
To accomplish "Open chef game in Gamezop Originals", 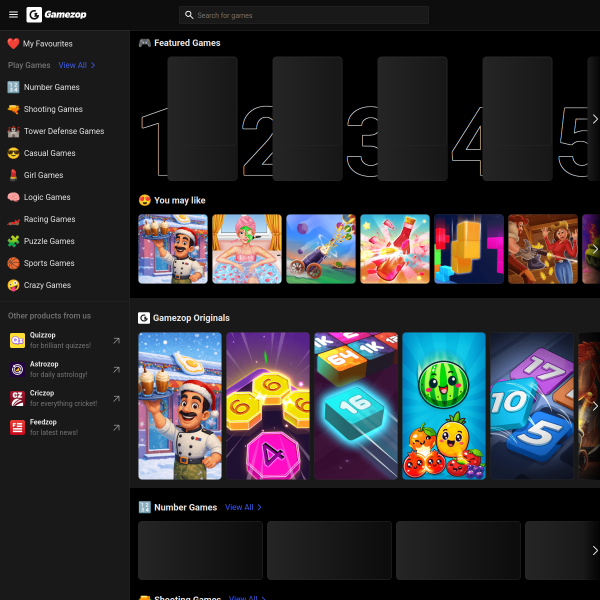I will pos(180,406).
